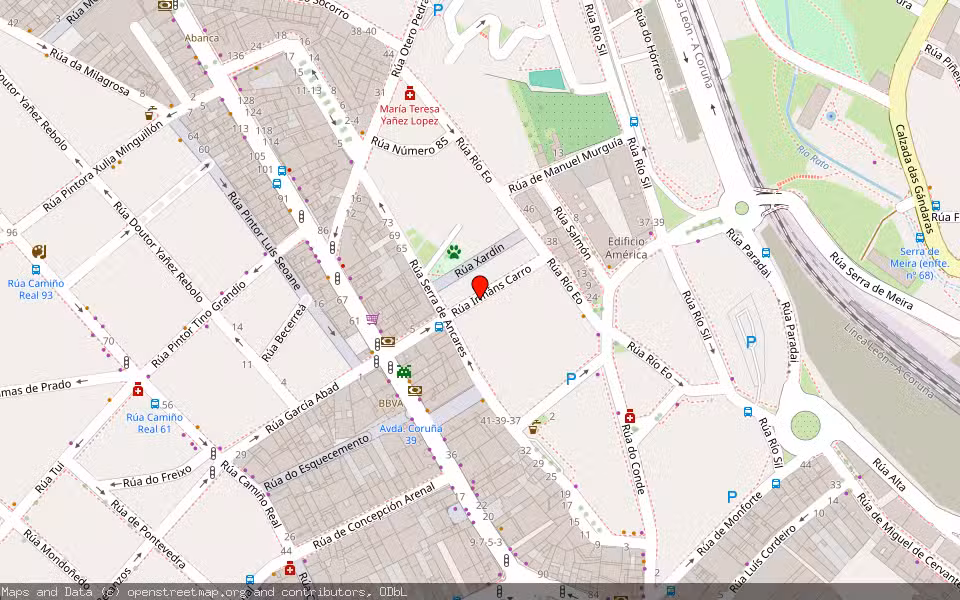The height and width of the screenshot is (600, 960).
Task: Select the bus stop icon above Rúa Camiño Real 61
Action: (155, 404)
